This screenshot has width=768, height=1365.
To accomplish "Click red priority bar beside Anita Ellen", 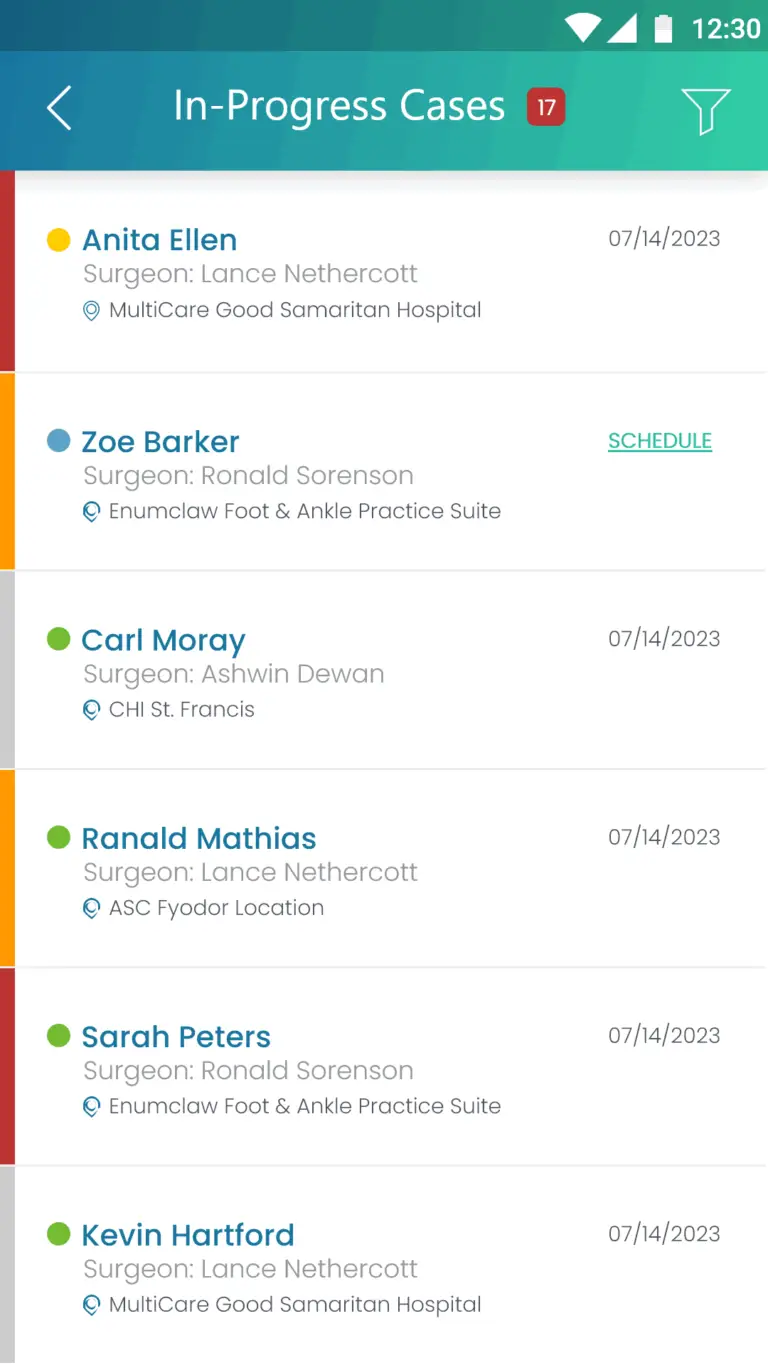I will pyautogui.click(x=7, y=272).
